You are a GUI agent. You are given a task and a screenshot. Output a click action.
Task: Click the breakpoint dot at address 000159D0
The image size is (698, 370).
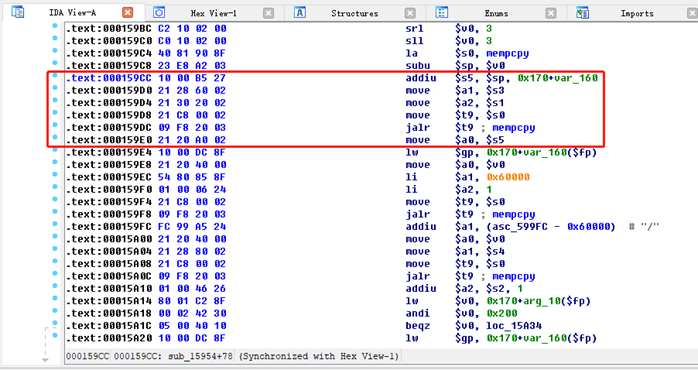click(x=55, y=88)
